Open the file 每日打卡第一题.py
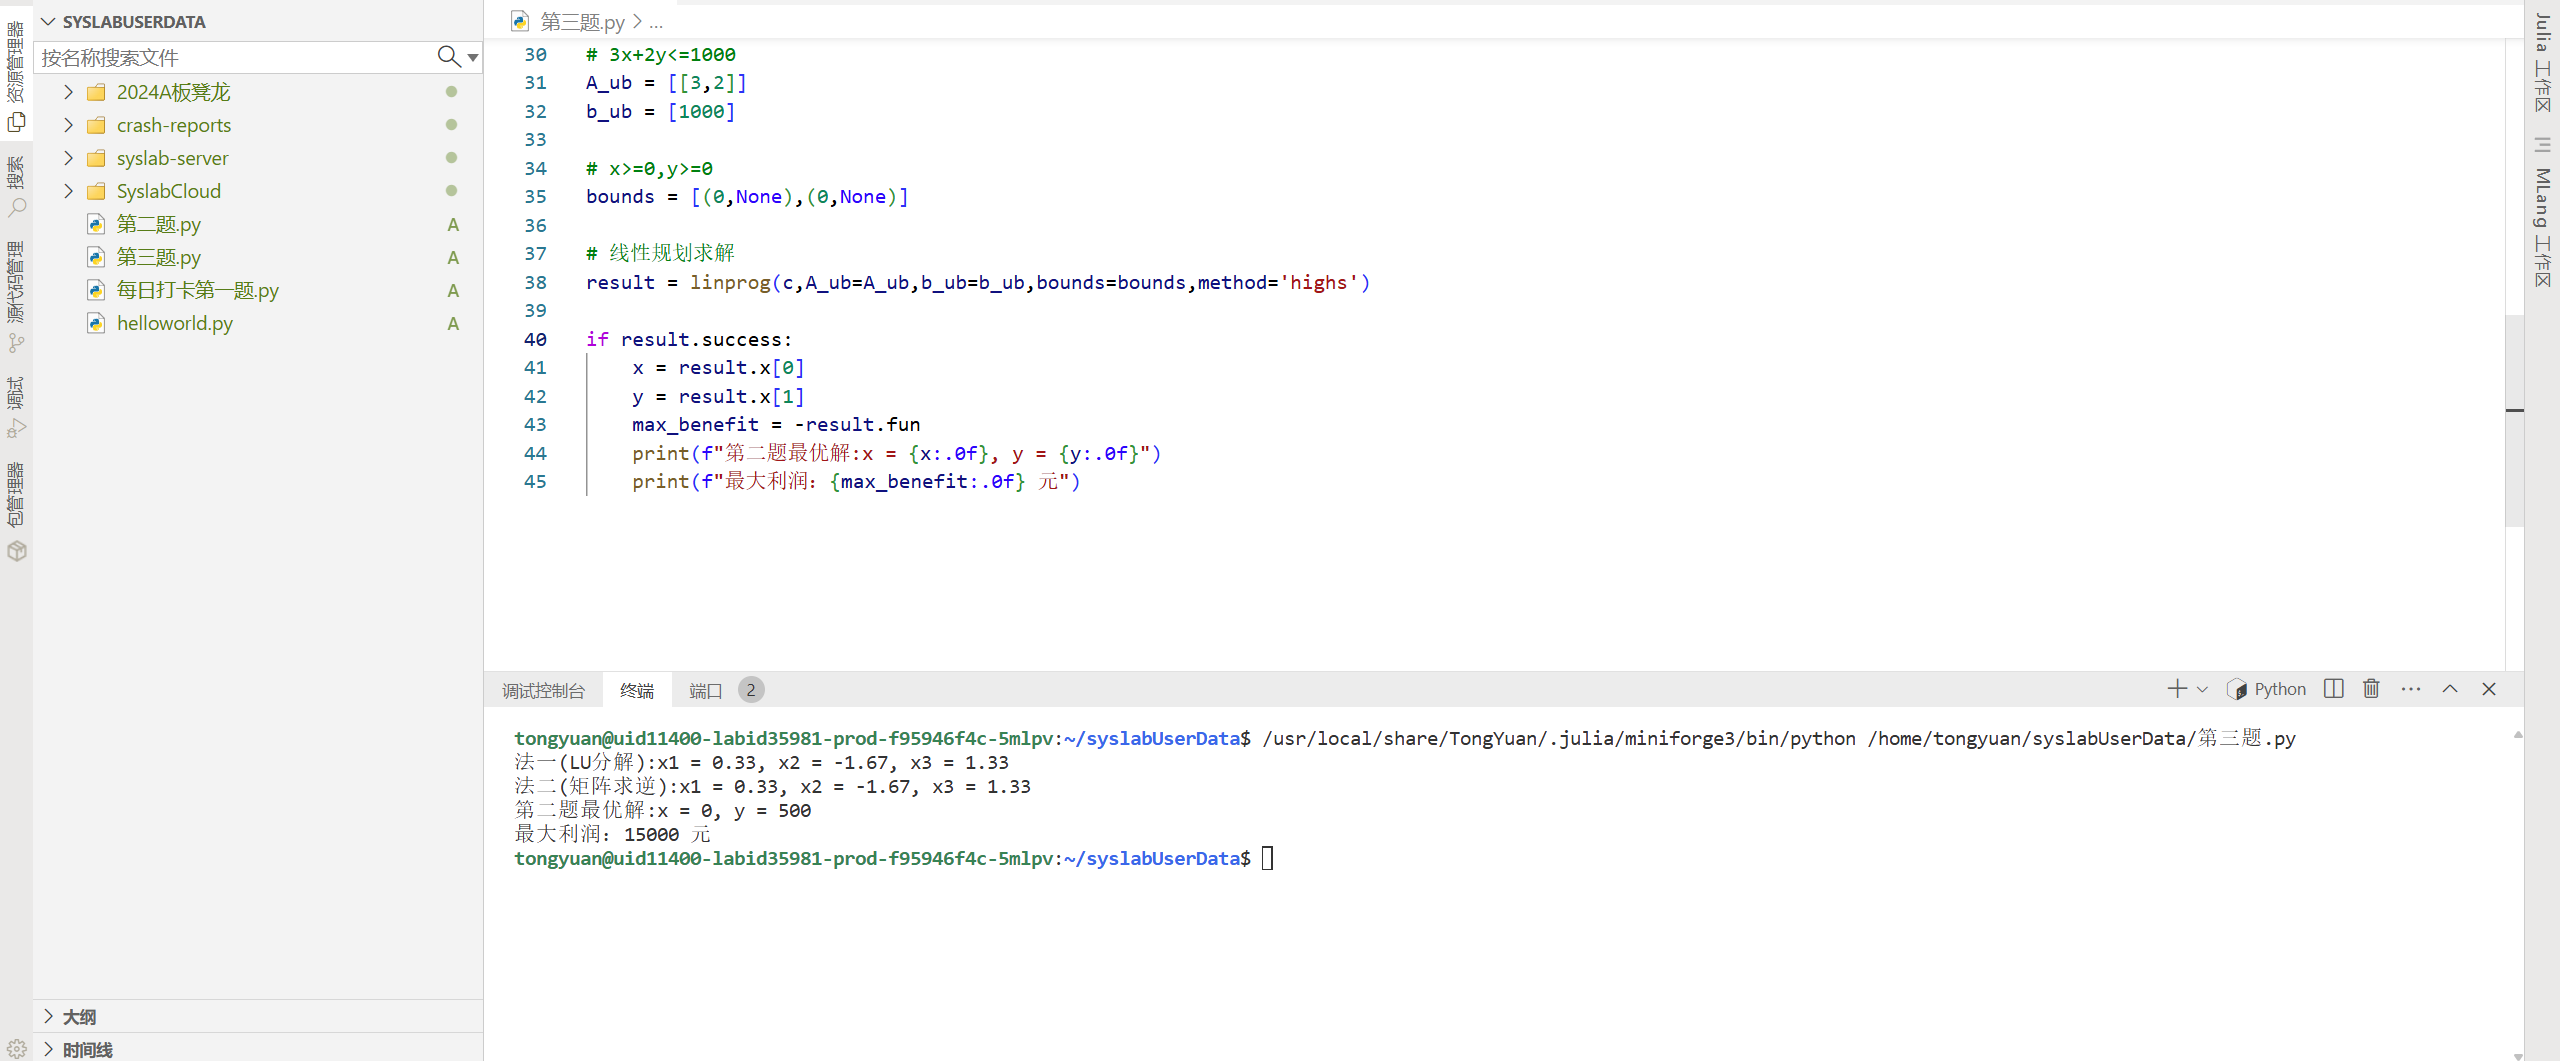2560x1061 pixels. [x=197, y=290]
